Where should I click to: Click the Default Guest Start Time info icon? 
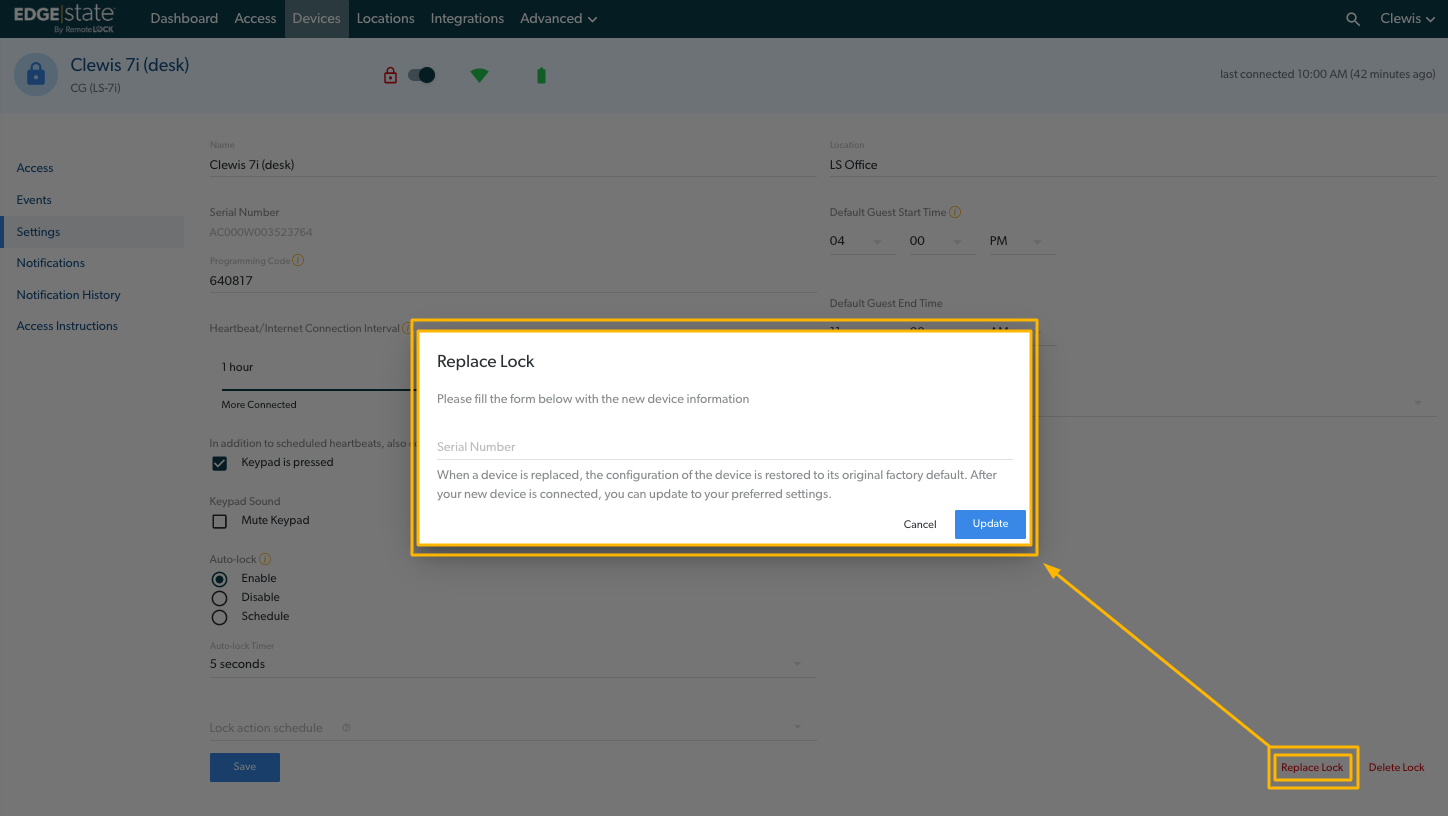click(x=955, y=212)
